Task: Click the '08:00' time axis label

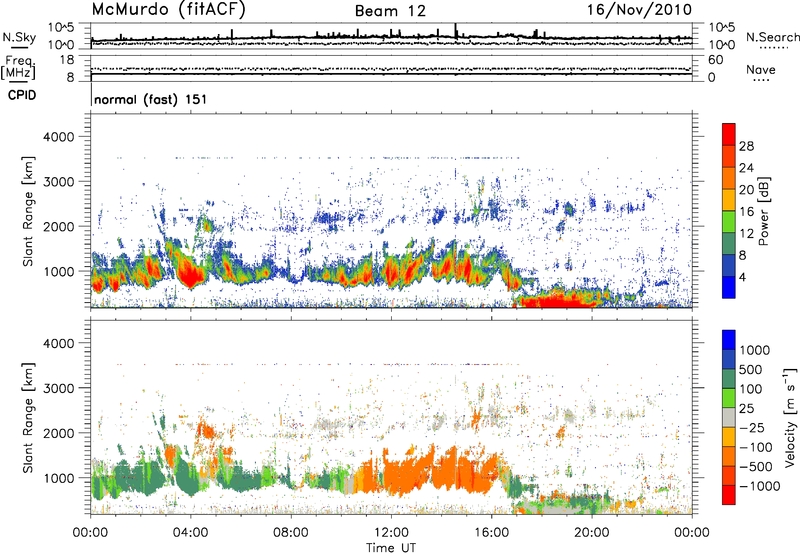Action: pos(291,533)
